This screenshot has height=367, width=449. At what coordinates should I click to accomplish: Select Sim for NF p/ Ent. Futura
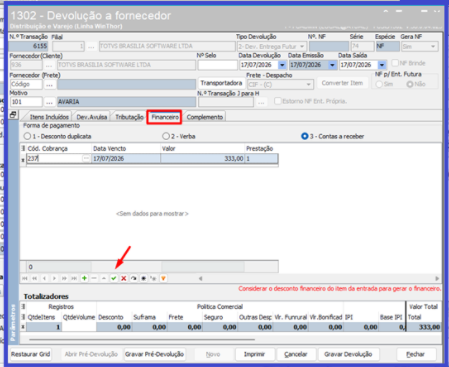379,84
